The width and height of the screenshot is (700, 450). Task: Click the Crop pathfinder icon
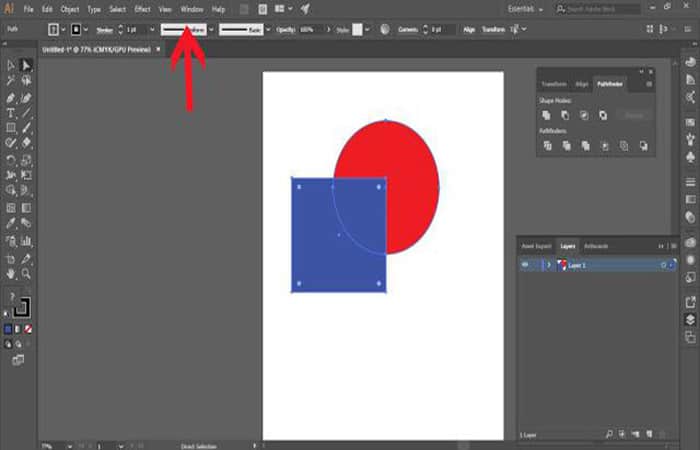604,146
